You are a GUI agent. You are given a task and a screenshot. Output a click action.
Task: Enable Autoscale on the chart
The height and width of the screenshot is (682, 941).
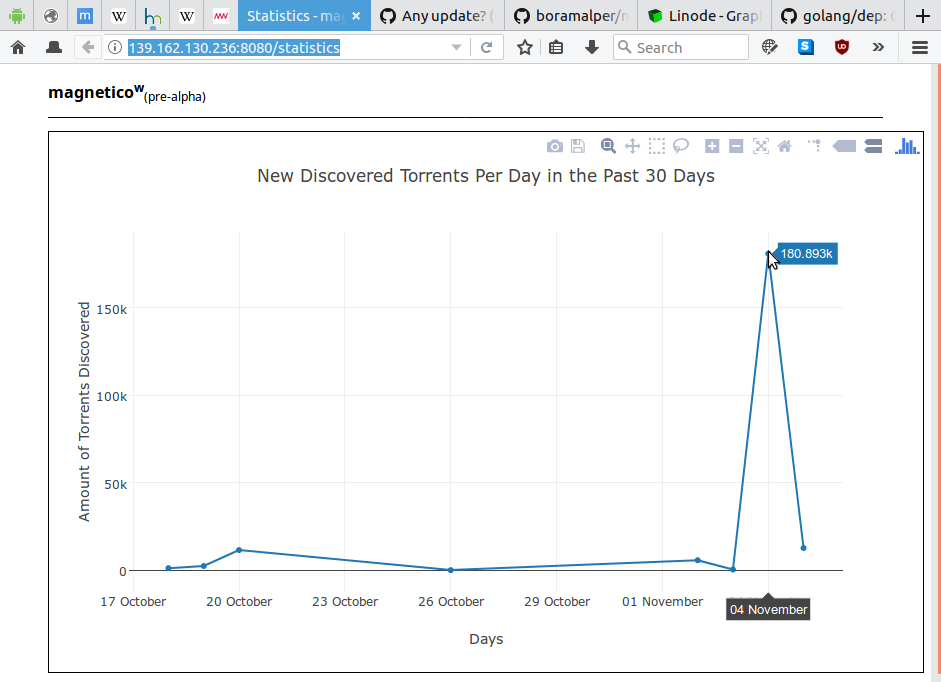coord(761,146)
